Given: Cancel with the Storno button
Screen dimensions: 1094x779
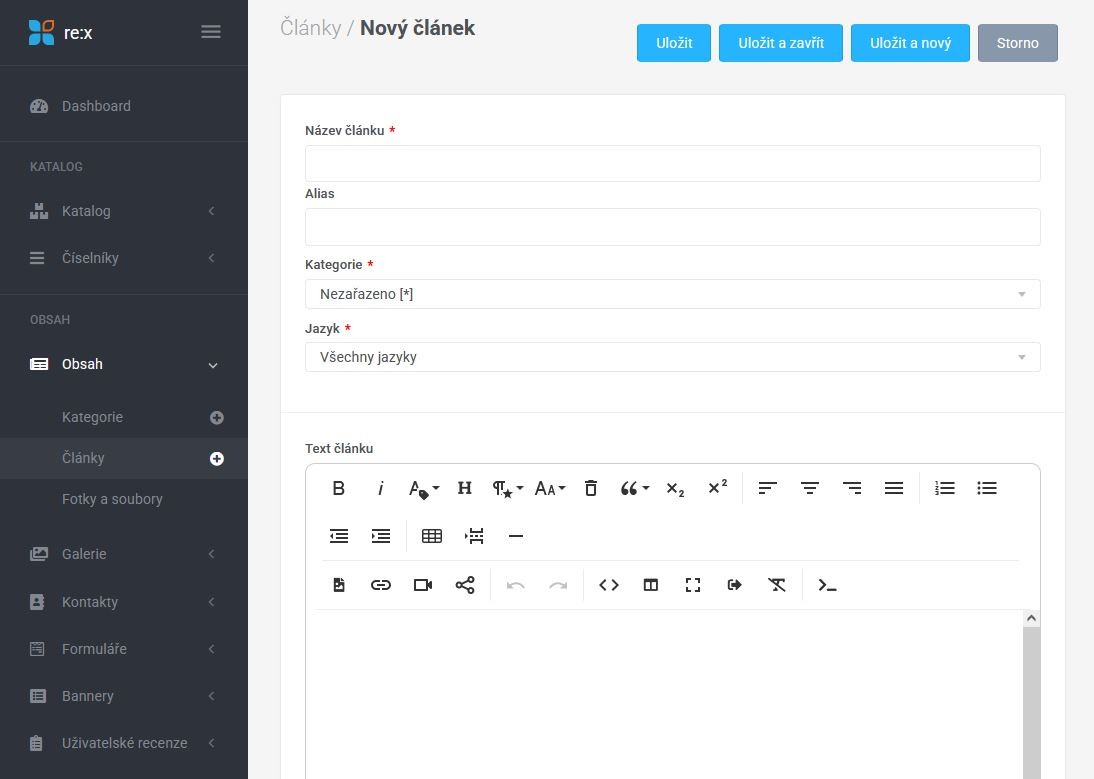Looking at the screenshot, I should [x=1017, y=43].
